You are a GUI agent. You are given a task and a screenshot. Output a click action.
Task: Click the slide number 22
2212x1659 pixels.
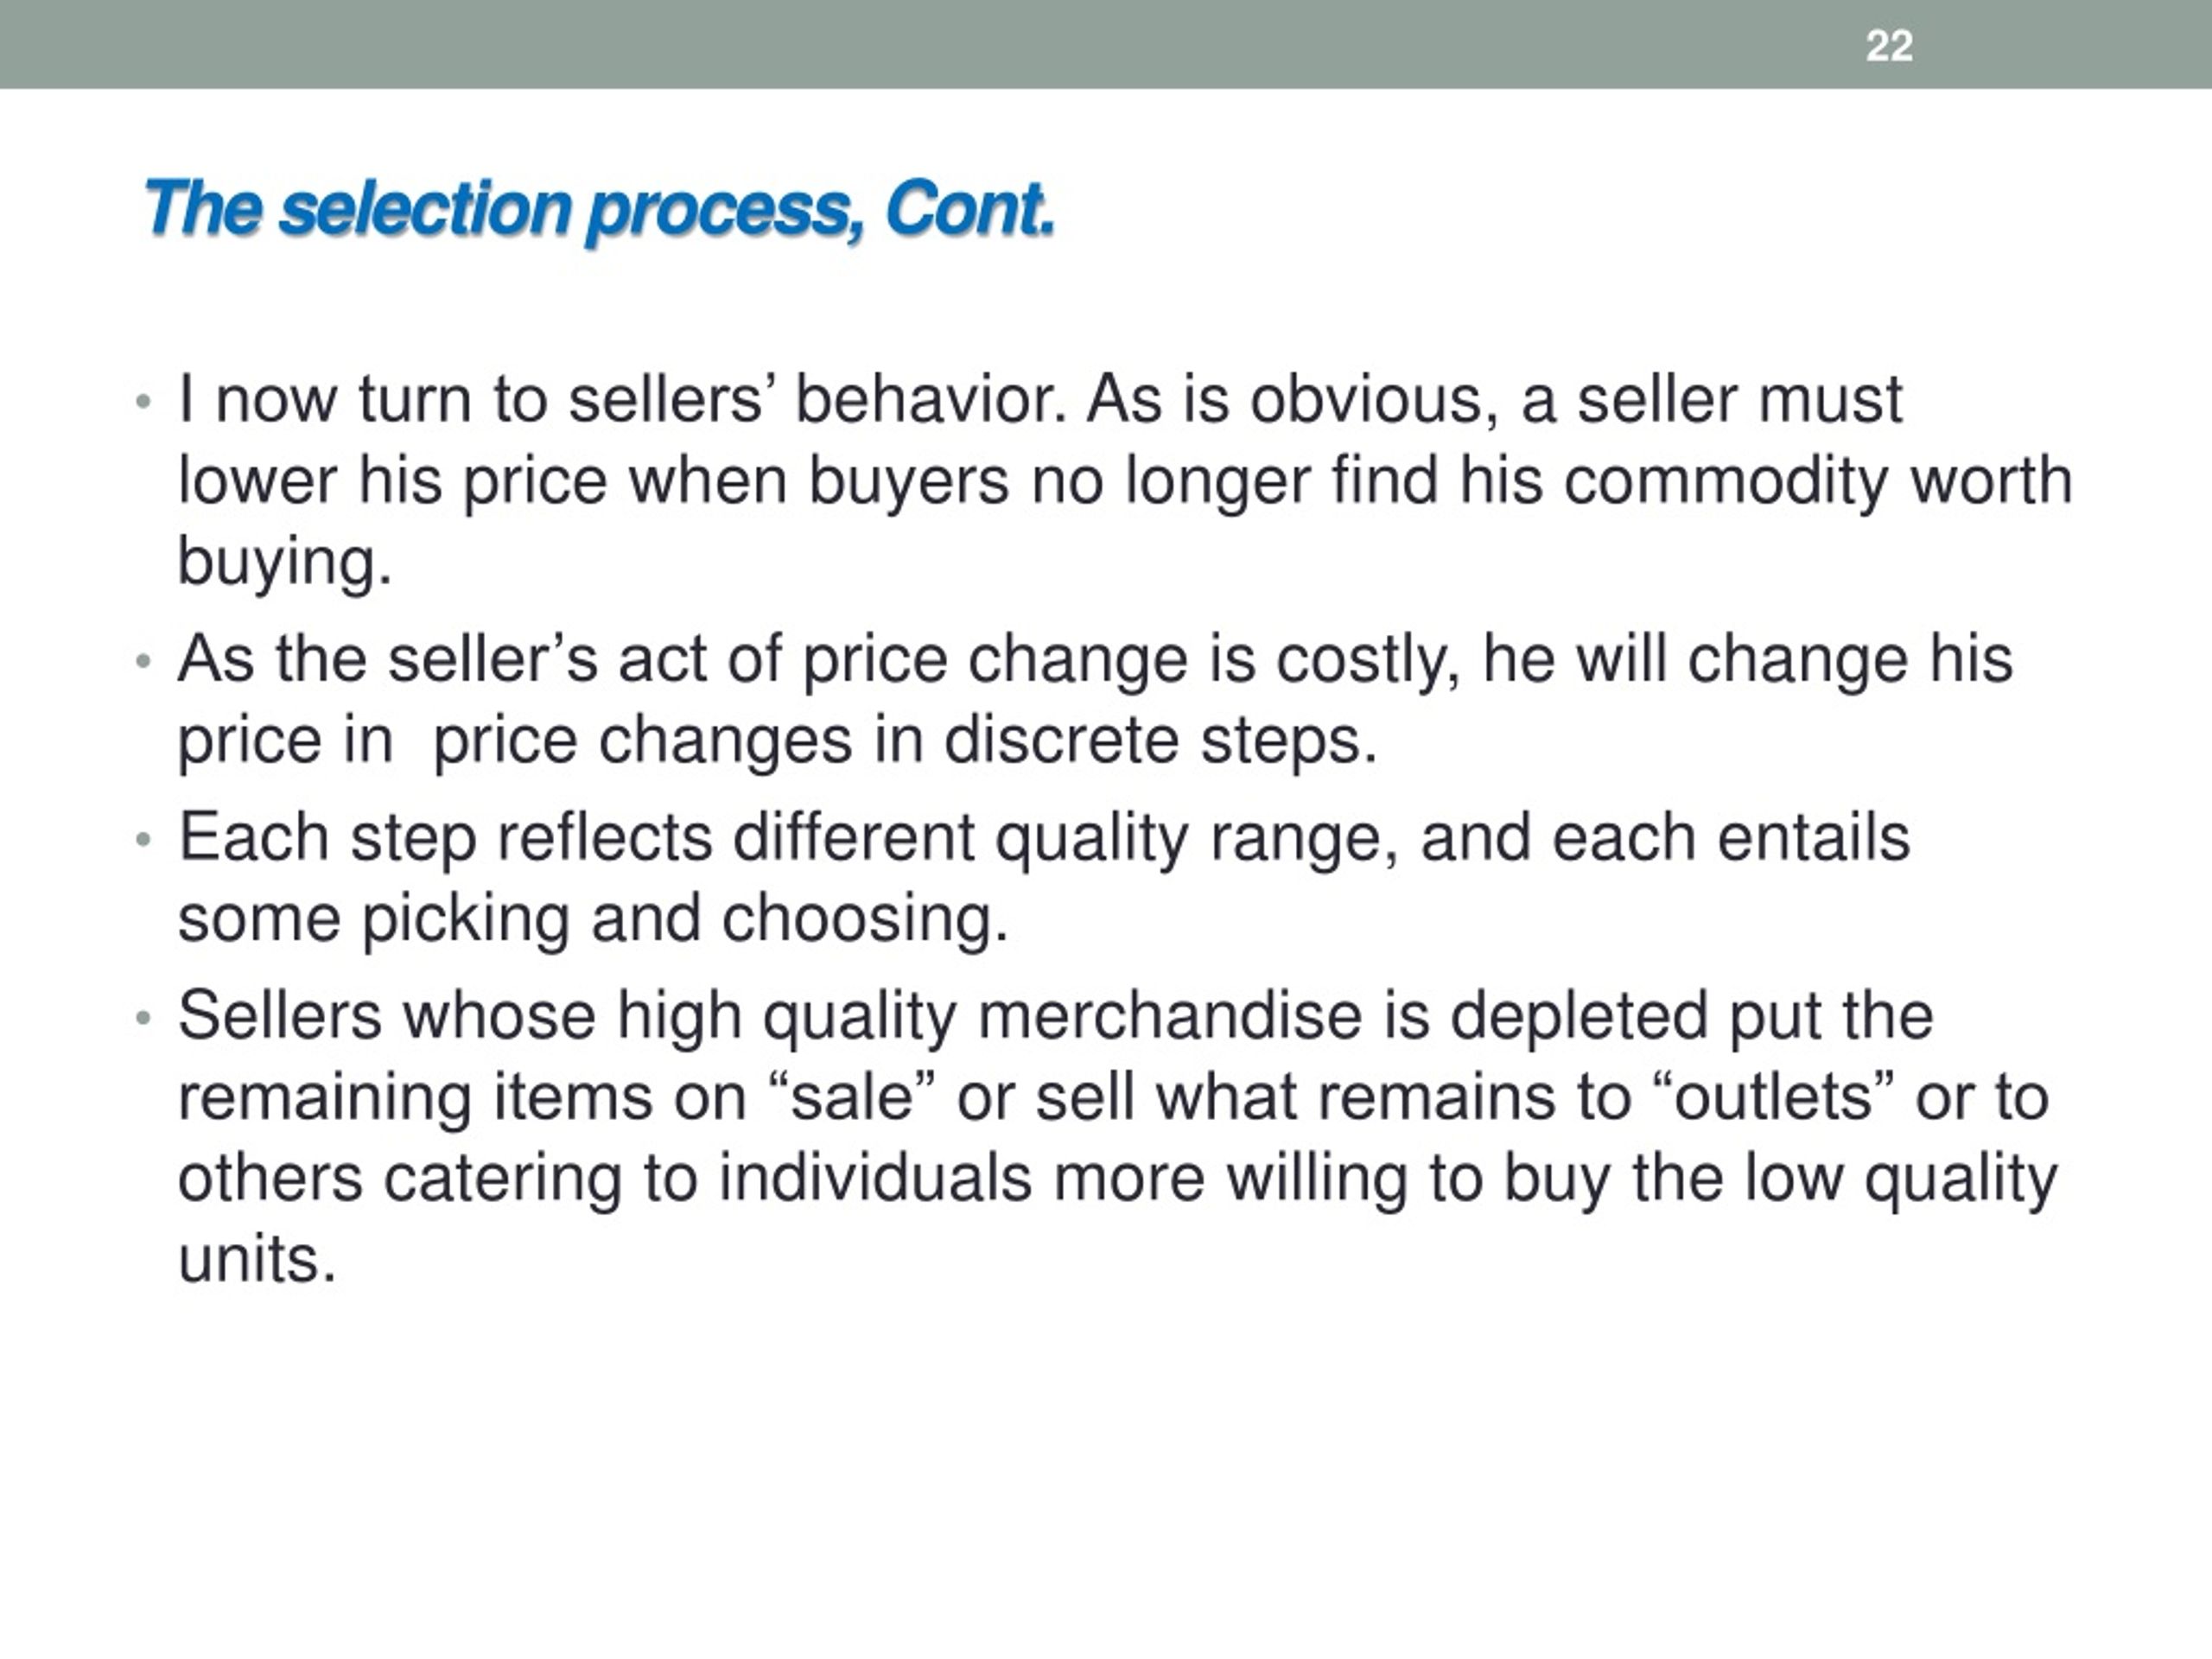pos(1889,46)
